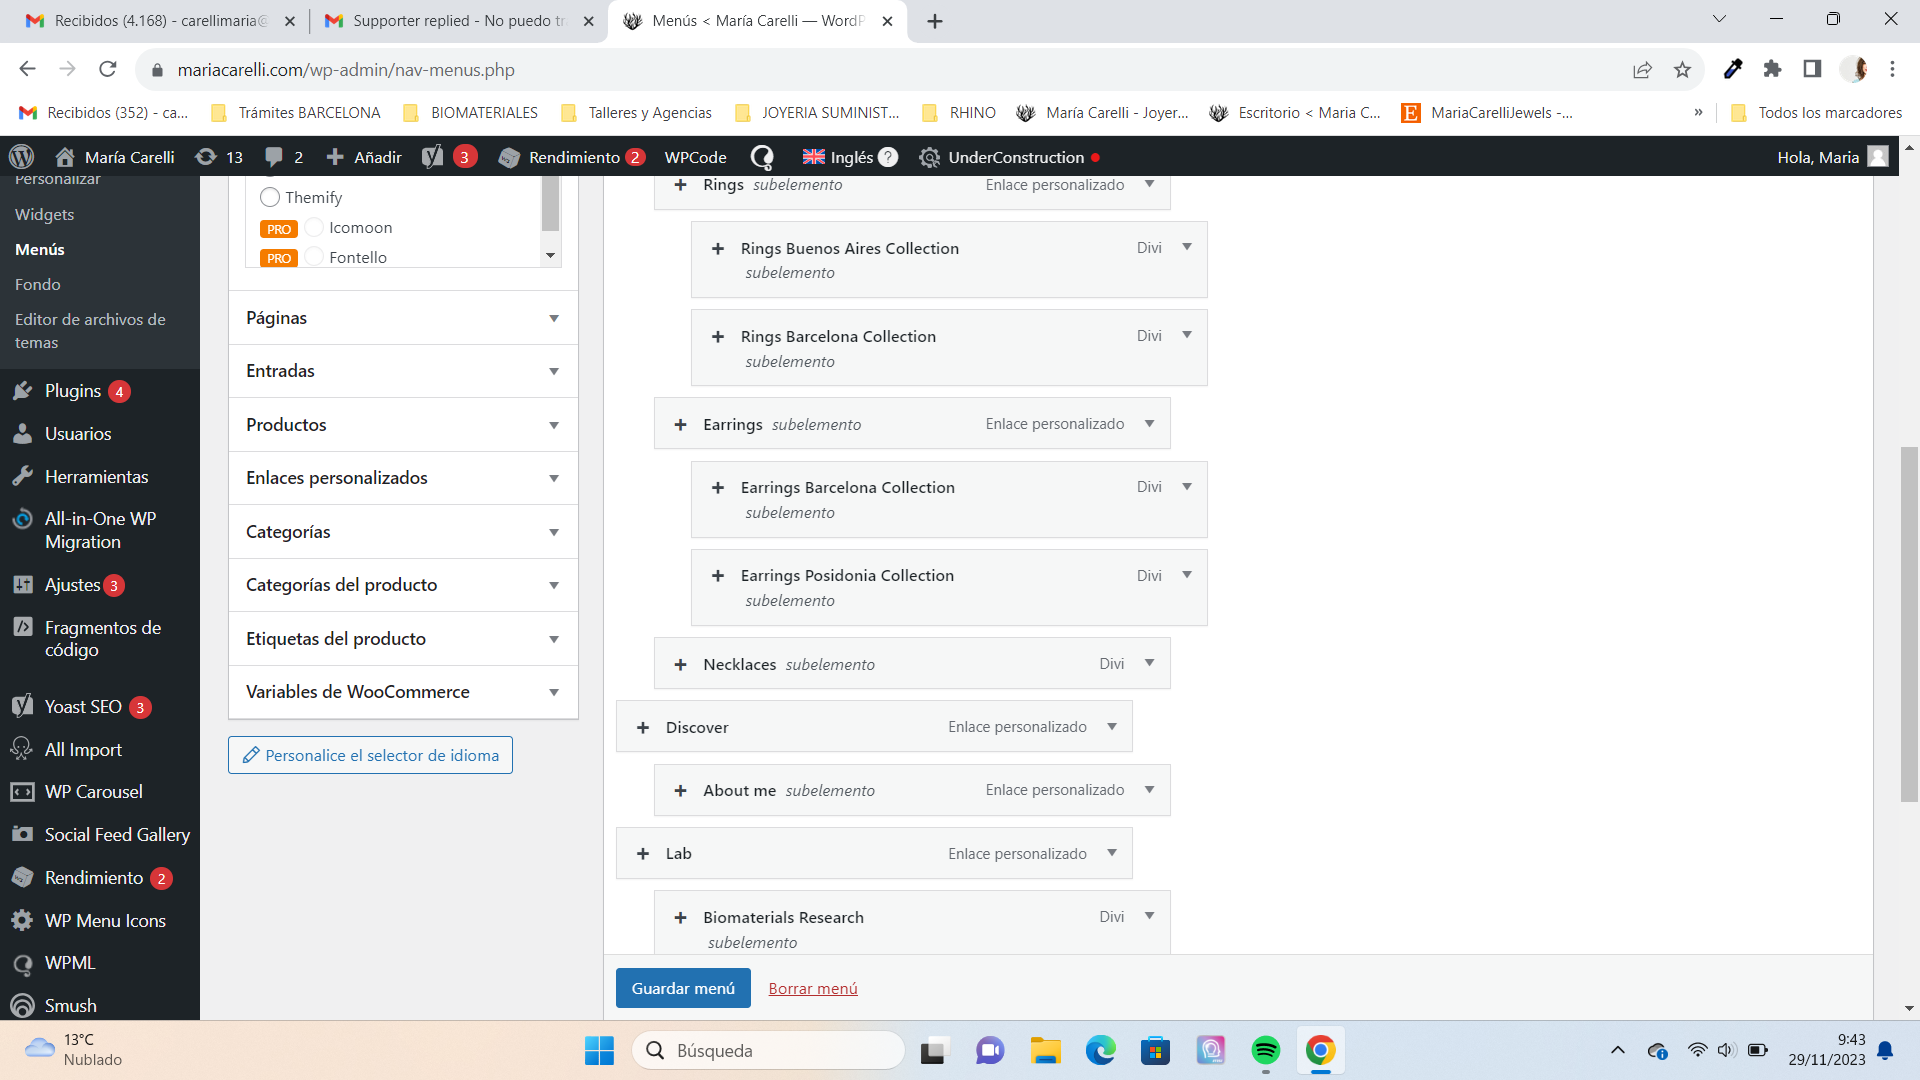Click the Borrar menú link
This screenshot has width=1920, height=1080.
pos(812,988)
